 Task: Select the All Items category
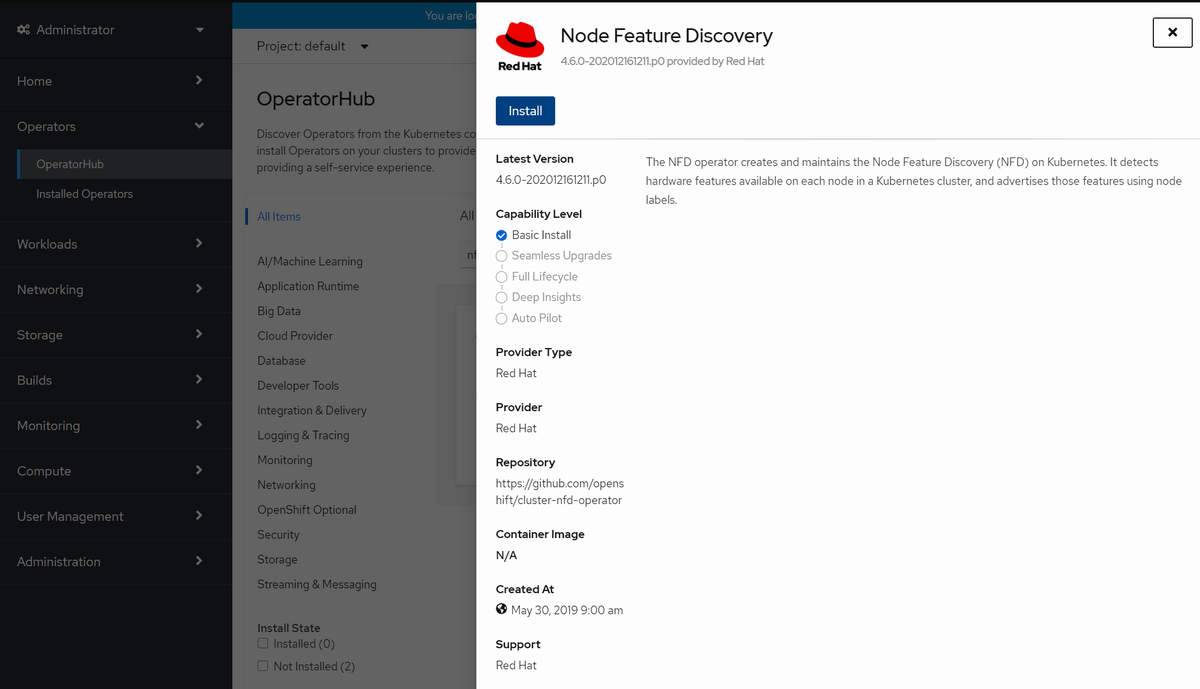279,216
